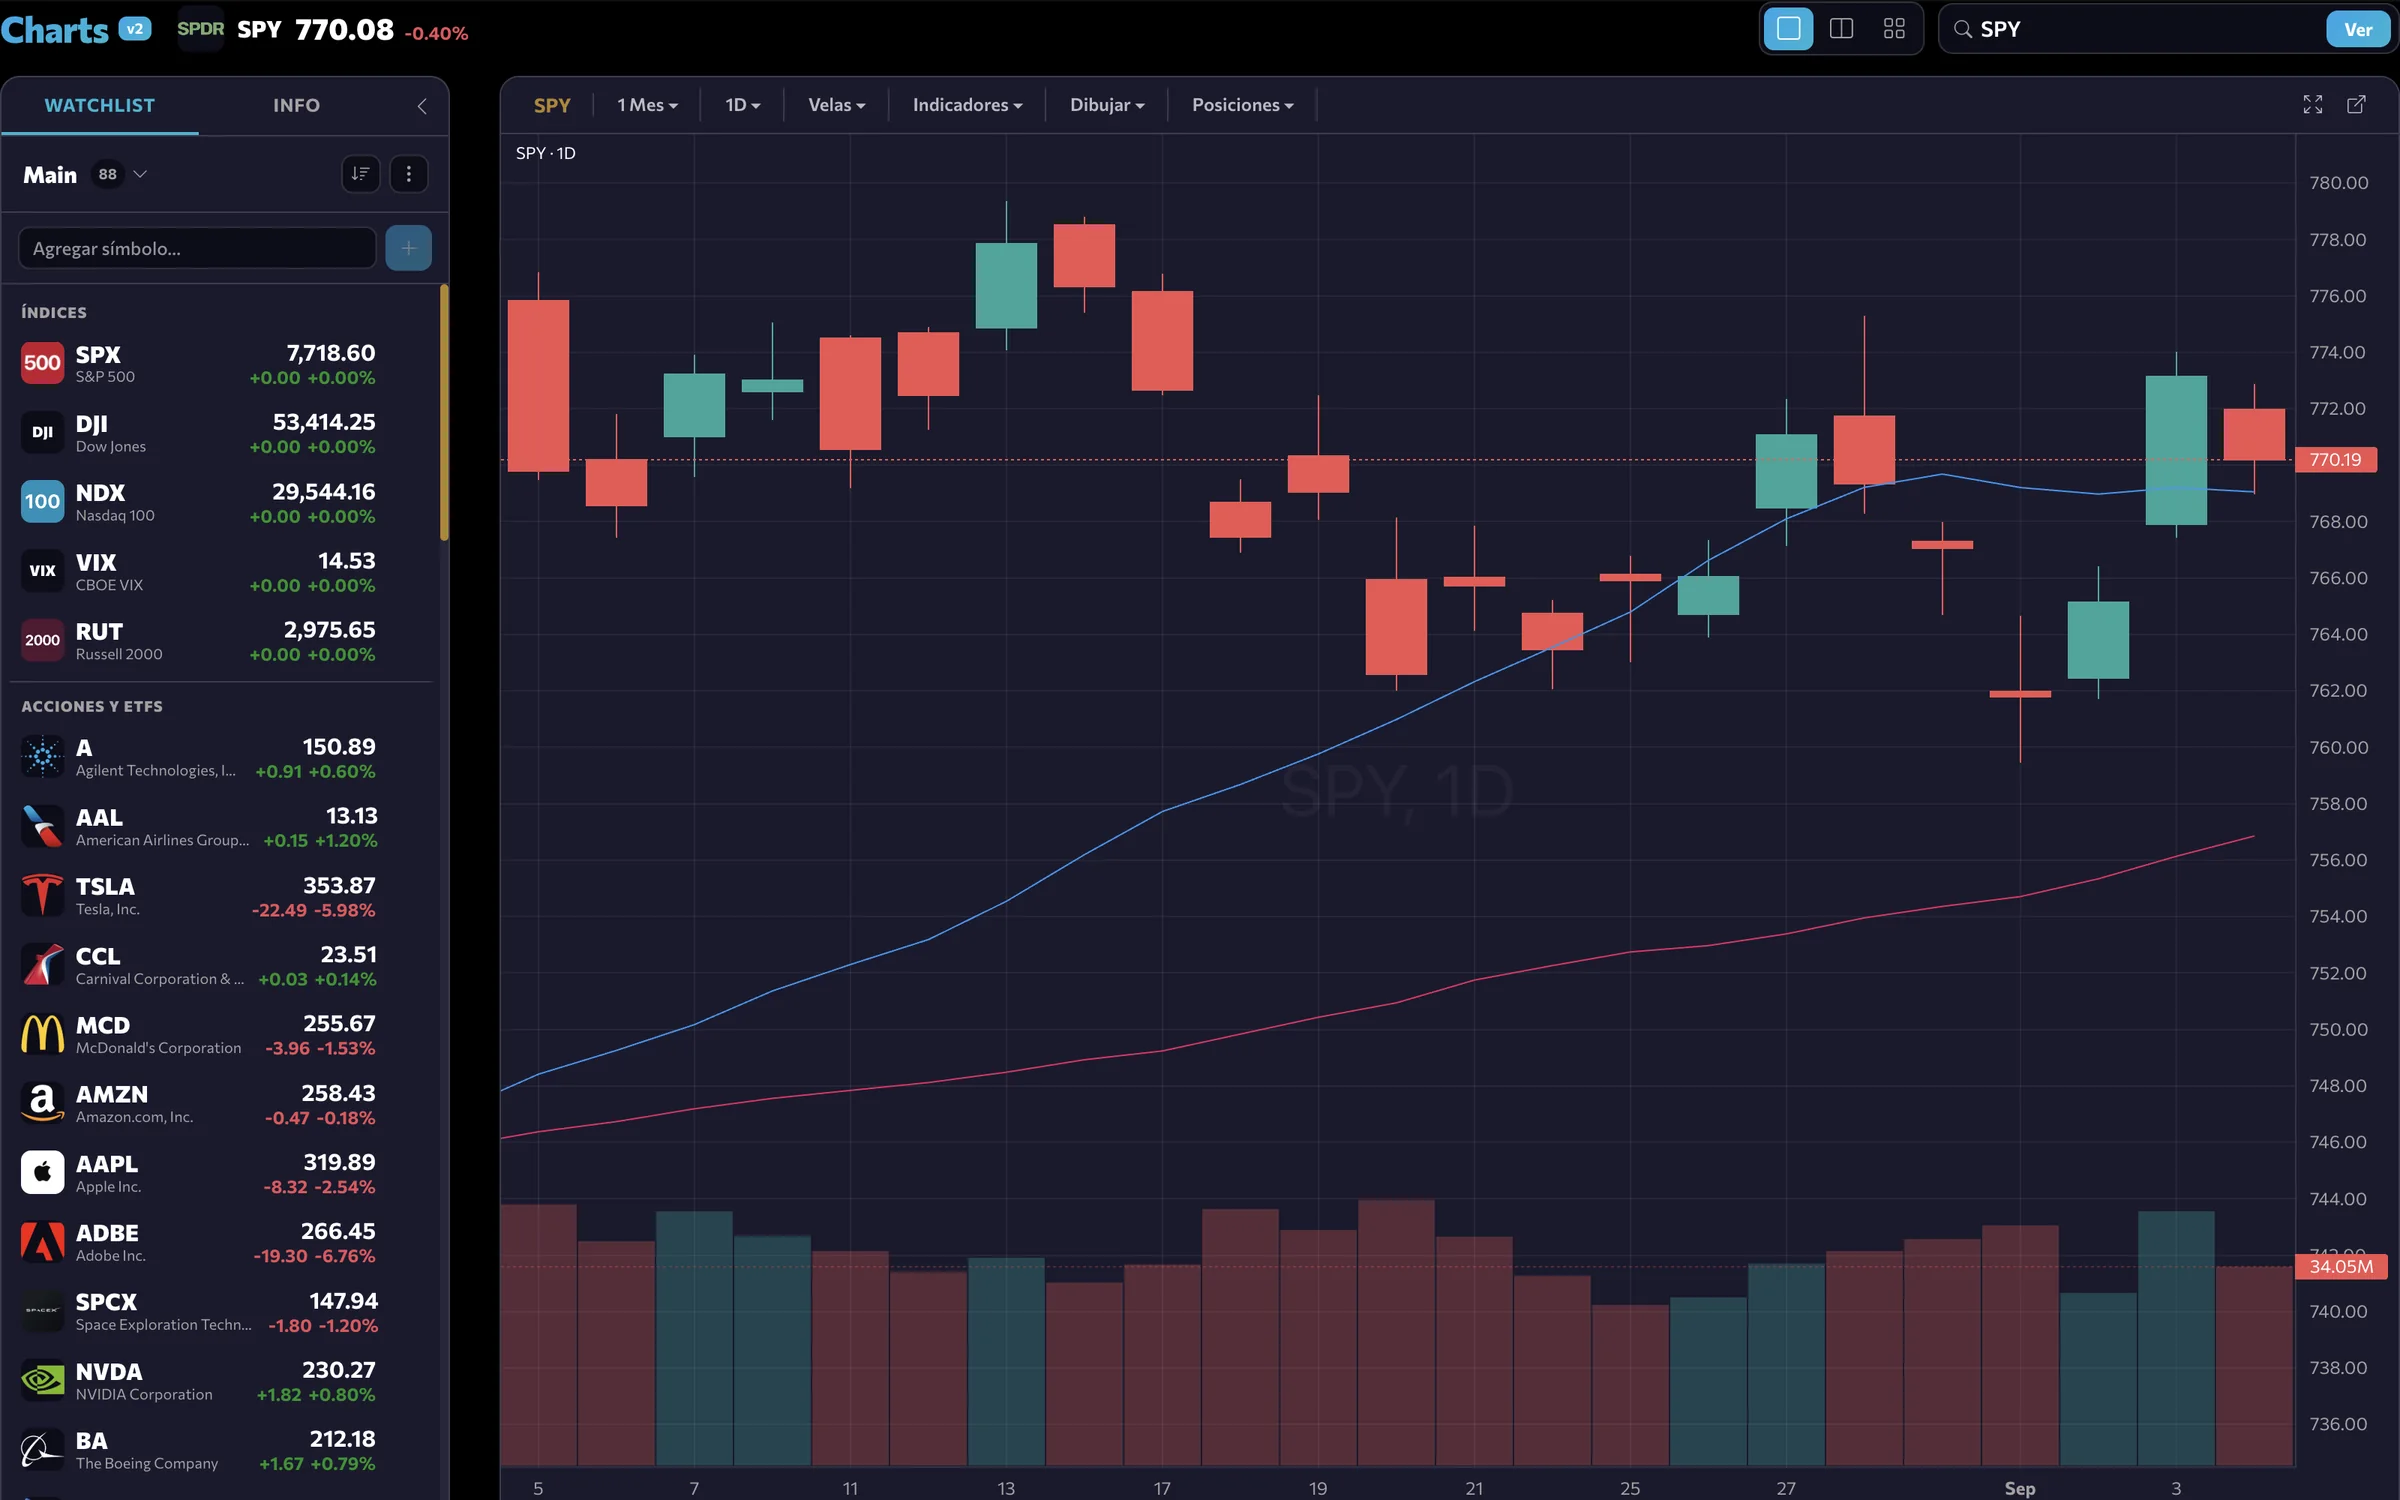Click the fullscreen expand icon on the chart
Viewport: 2400px width, 1500px height.
click(2313, 105)
